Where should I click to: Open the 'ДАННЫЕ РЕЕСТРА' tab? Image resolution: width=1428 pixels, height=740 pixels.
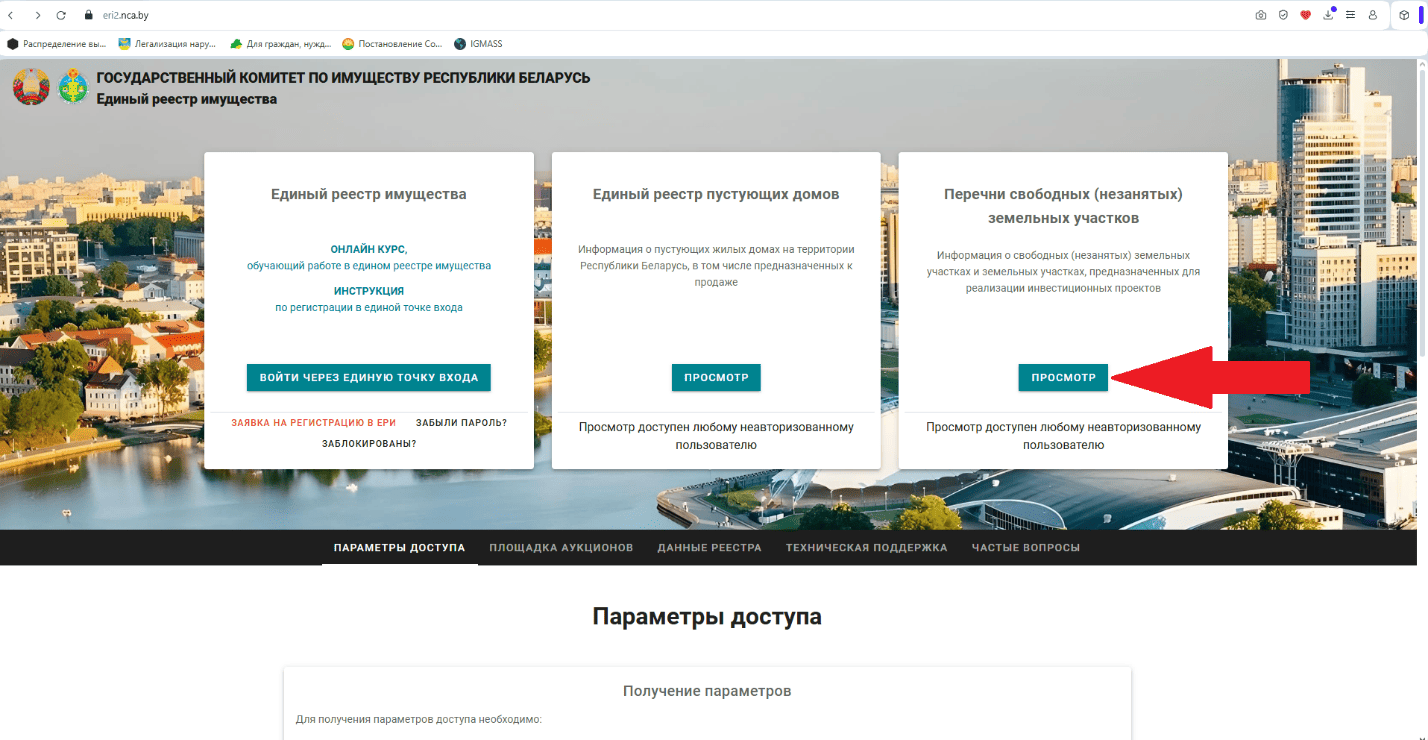709,548
